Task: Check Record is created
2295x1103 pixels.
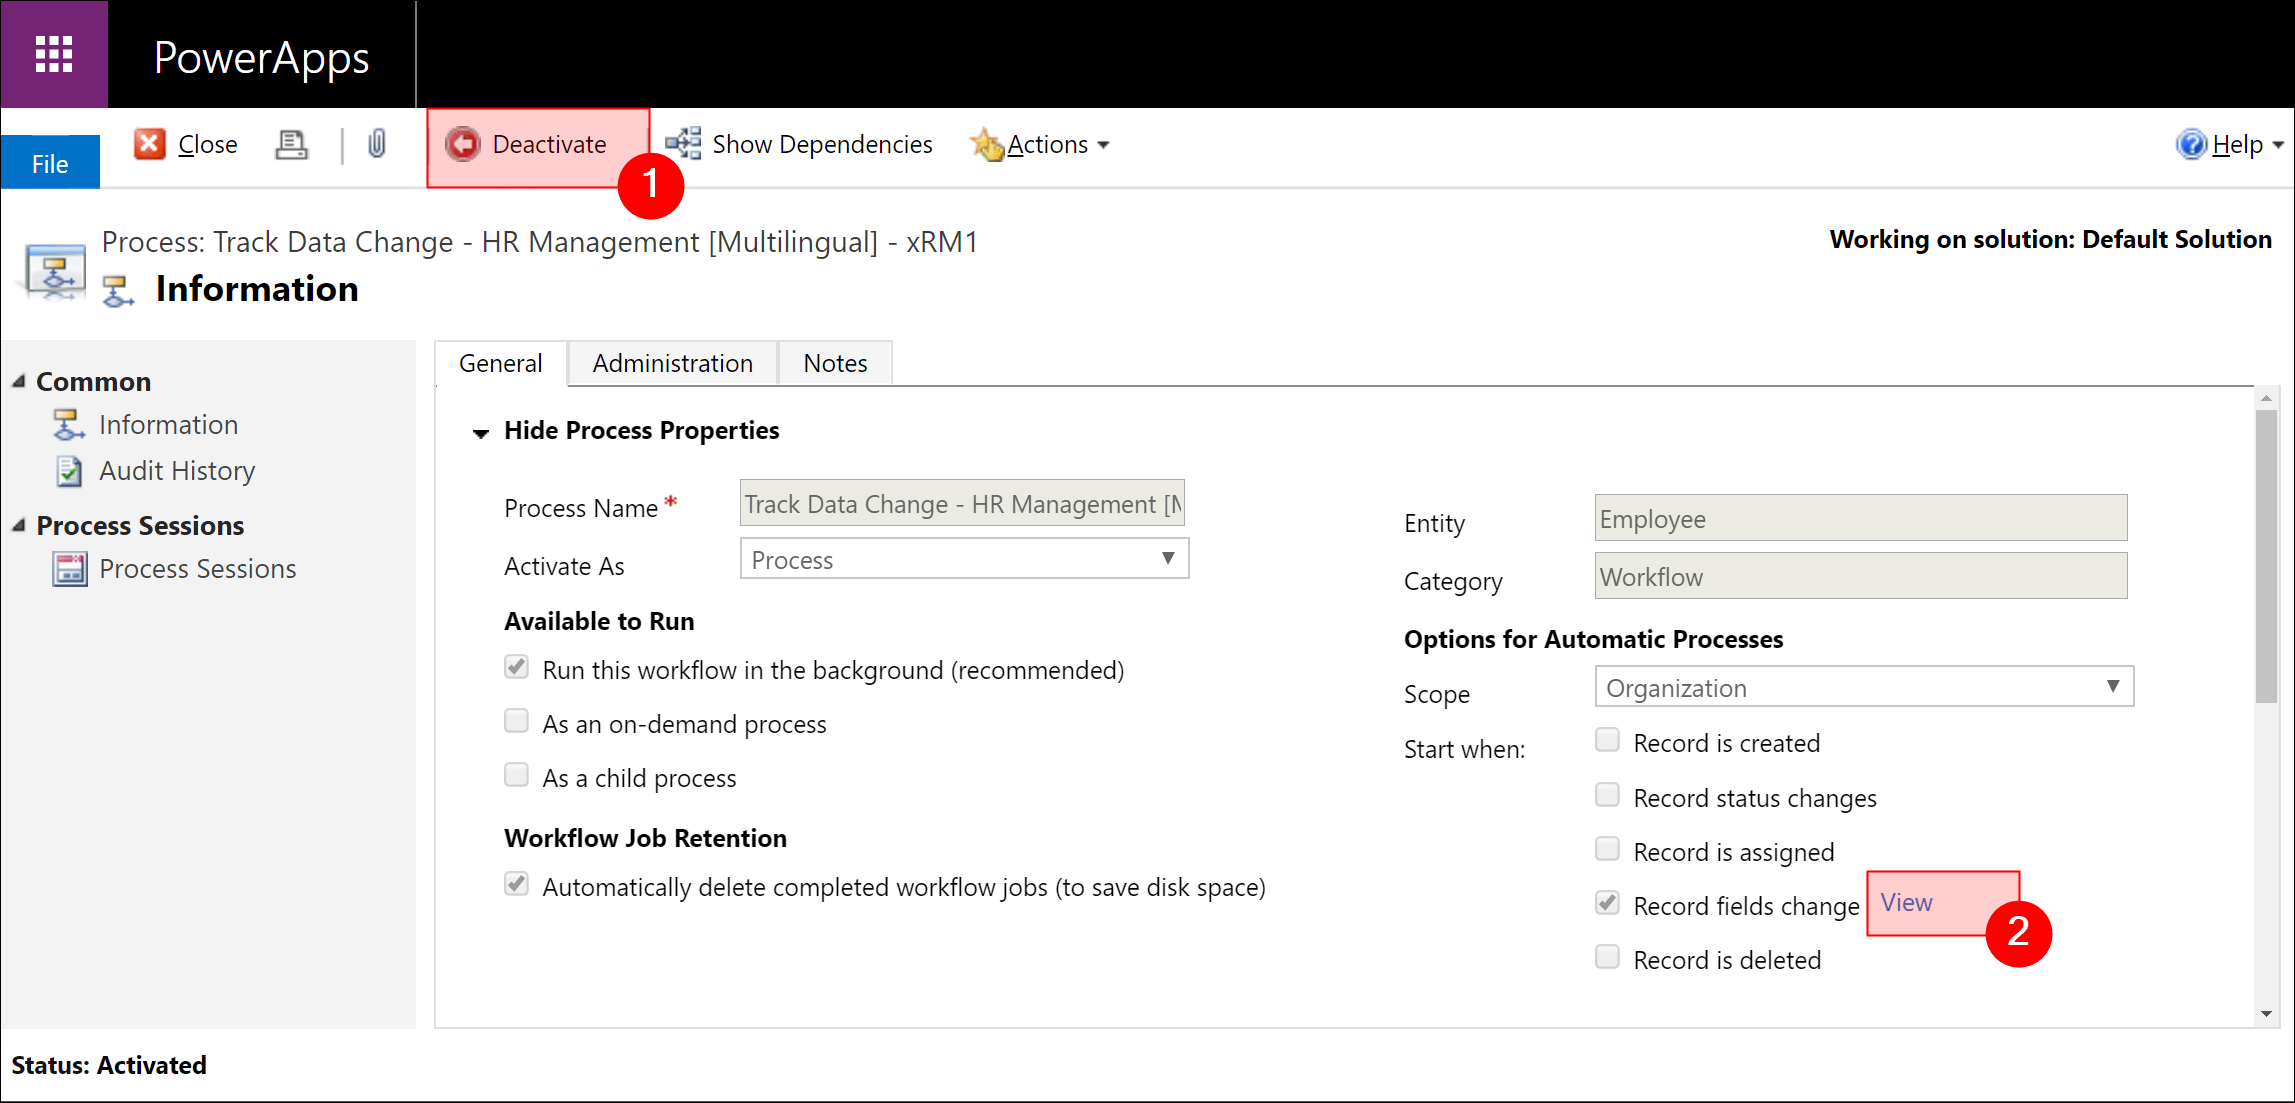Action: coord(1607,740)
